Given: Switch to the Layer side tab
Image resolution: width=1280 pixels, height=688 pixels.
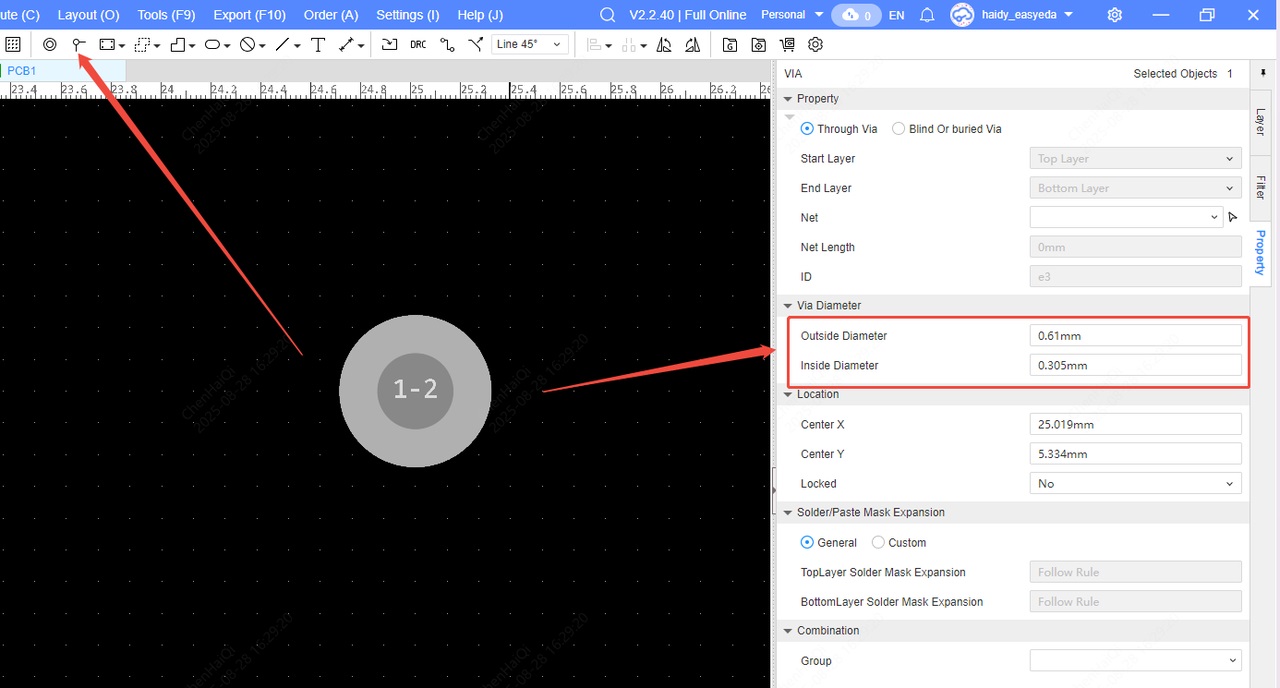Looking at the screenshot, I should [1260, 122].
